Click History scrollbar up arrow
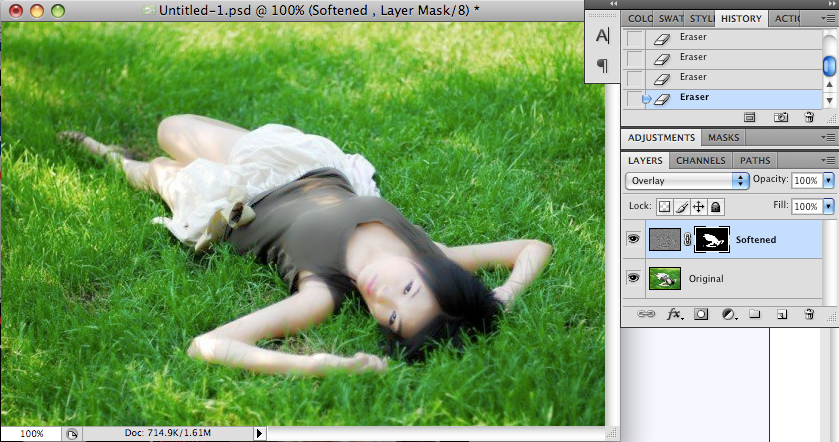839x442 pixels. tap(829, 84)
